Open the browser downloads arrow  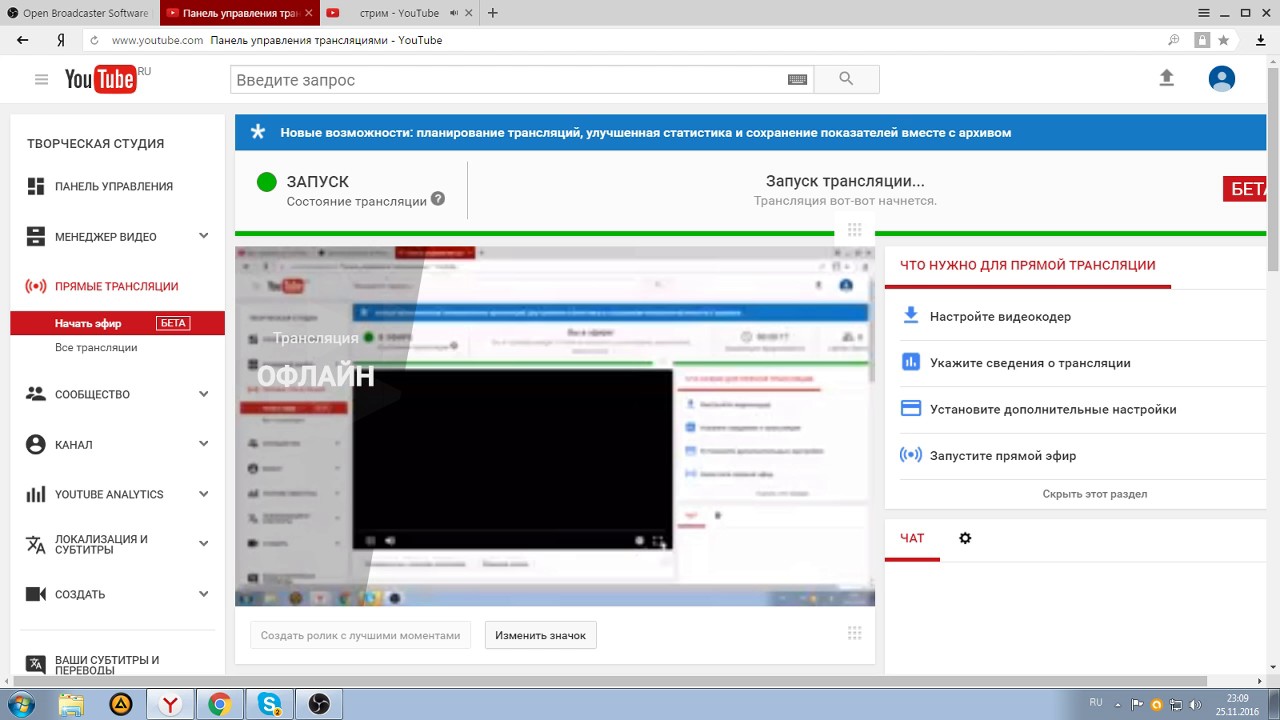[1260, 40]
